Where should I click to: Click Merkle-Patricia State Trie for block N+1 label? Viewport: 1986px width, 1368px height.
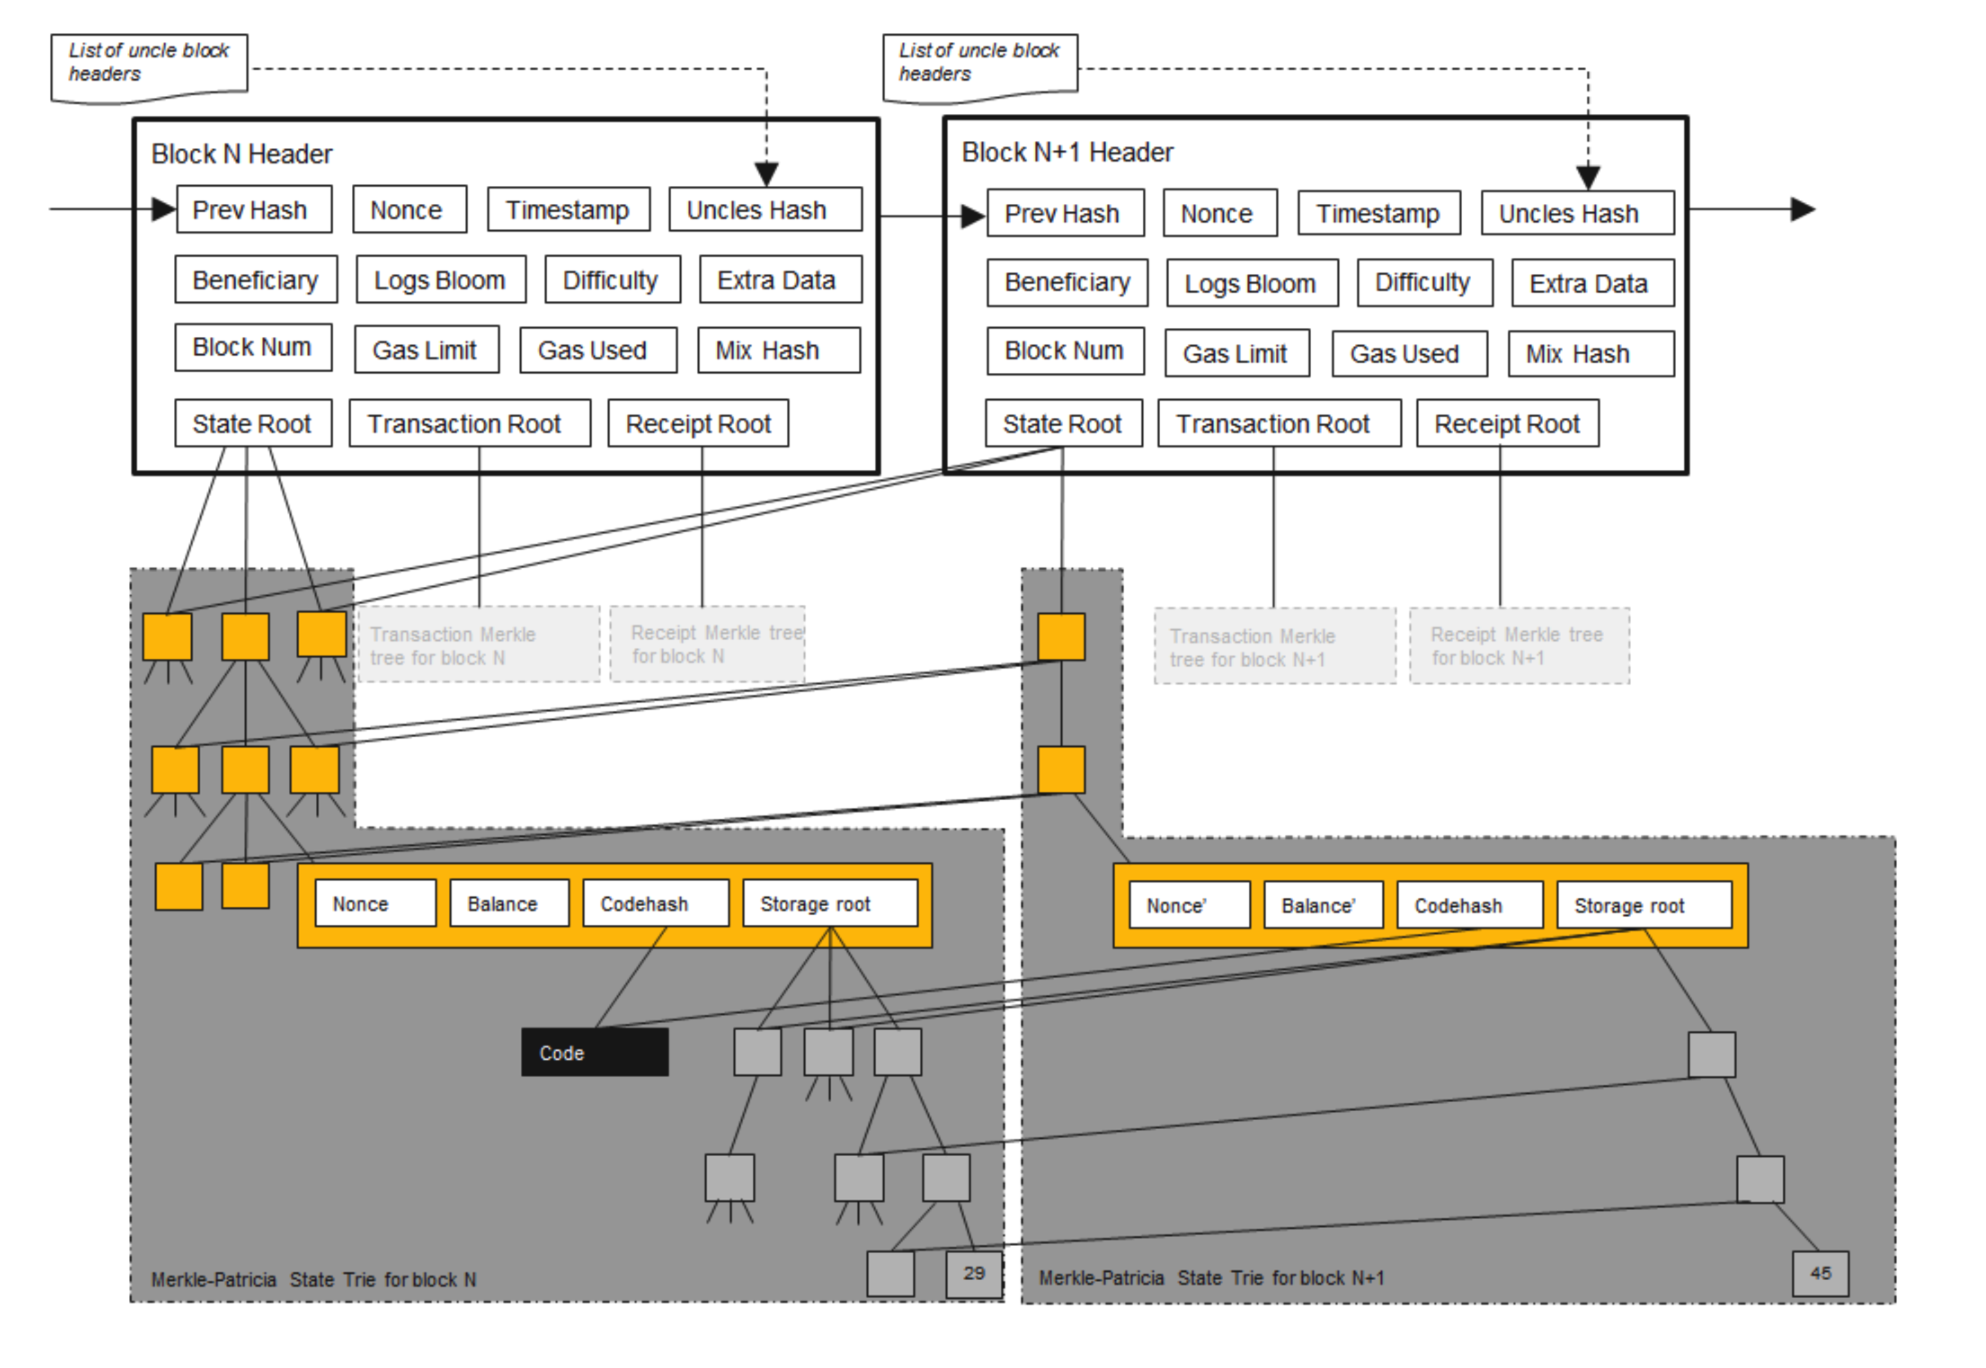point(1211,1278)
